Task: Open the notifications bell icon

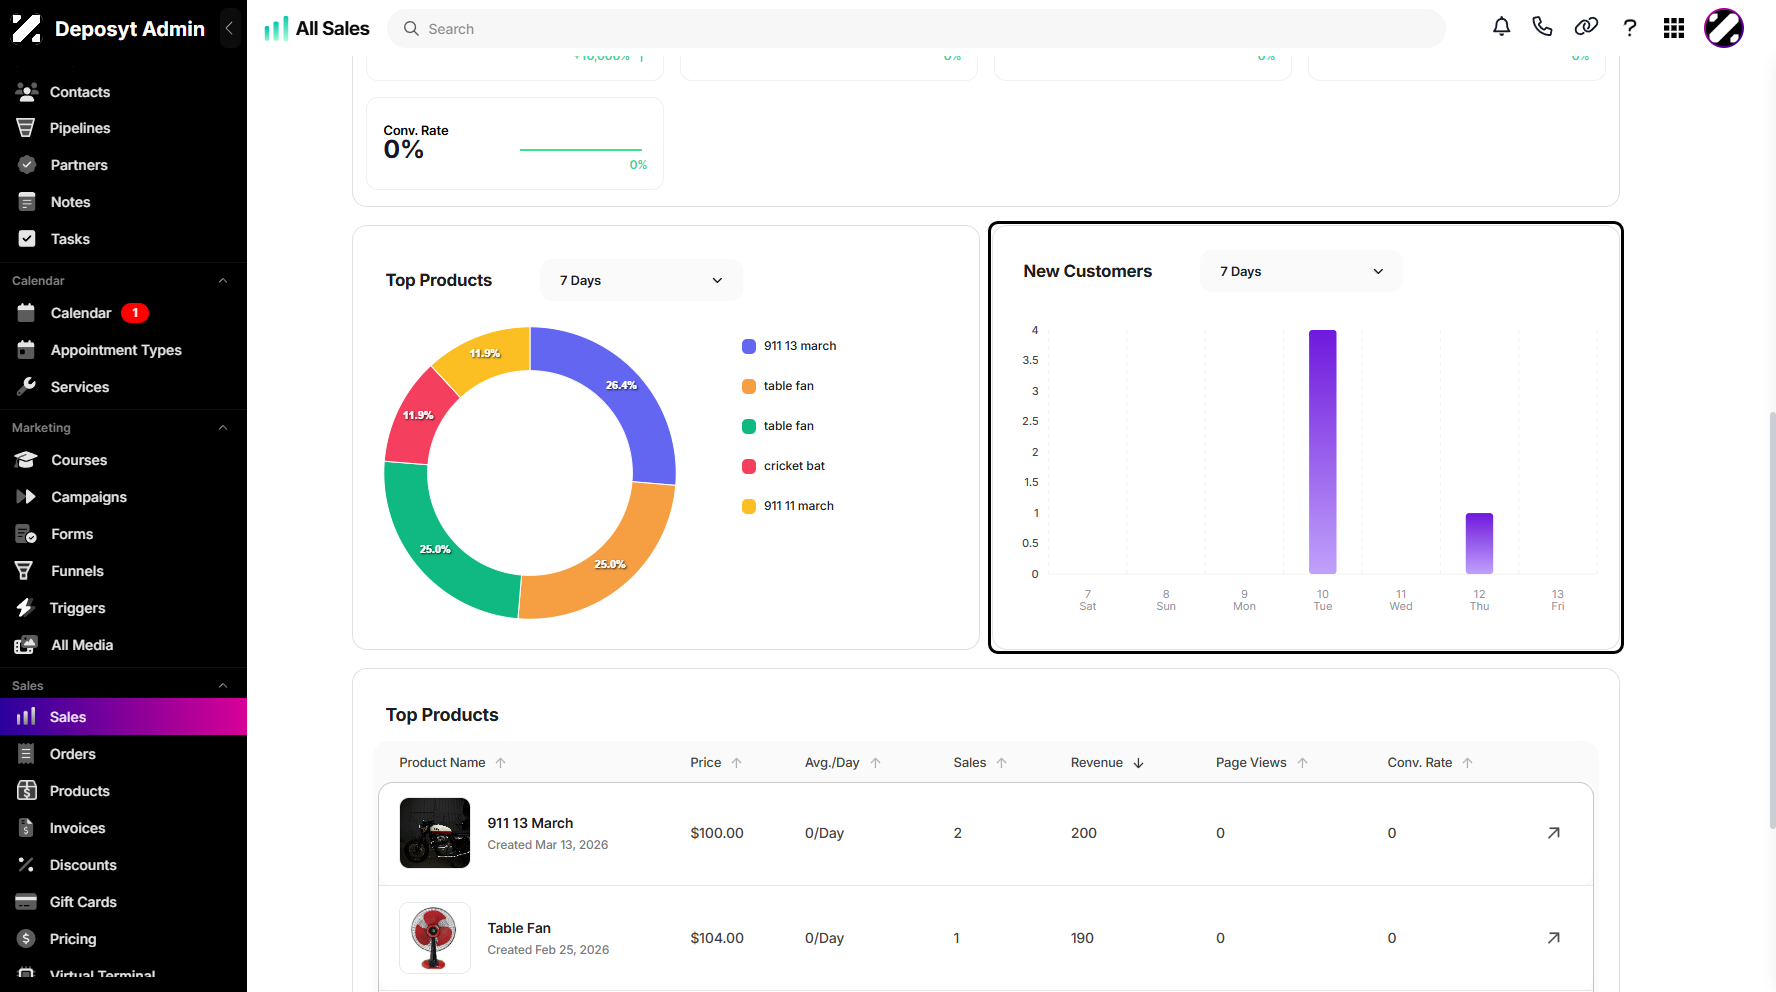Action: coord(1501,28)
